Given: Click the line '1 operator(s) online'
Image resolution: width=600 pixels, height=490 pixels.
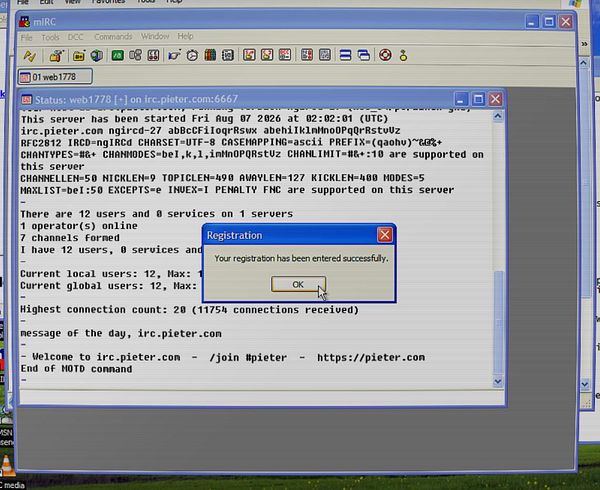Looking at the screenshot, I should coord(78,226).
